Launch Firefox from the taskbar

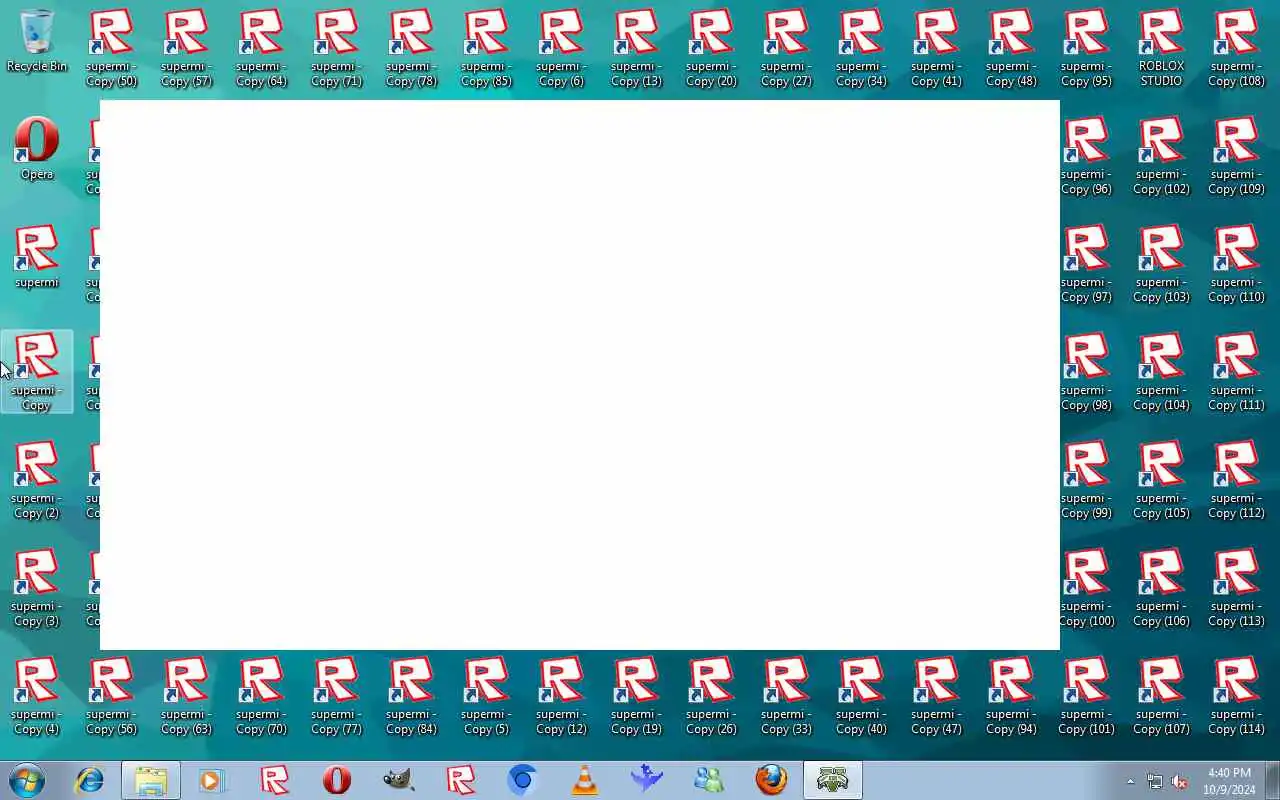[771, 780]
